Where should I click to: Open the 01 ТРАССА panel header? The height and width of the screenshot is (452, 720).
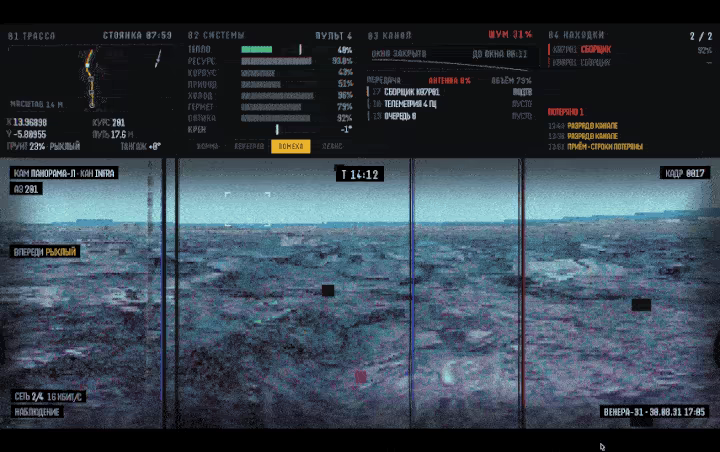click(x=31, y=36)
